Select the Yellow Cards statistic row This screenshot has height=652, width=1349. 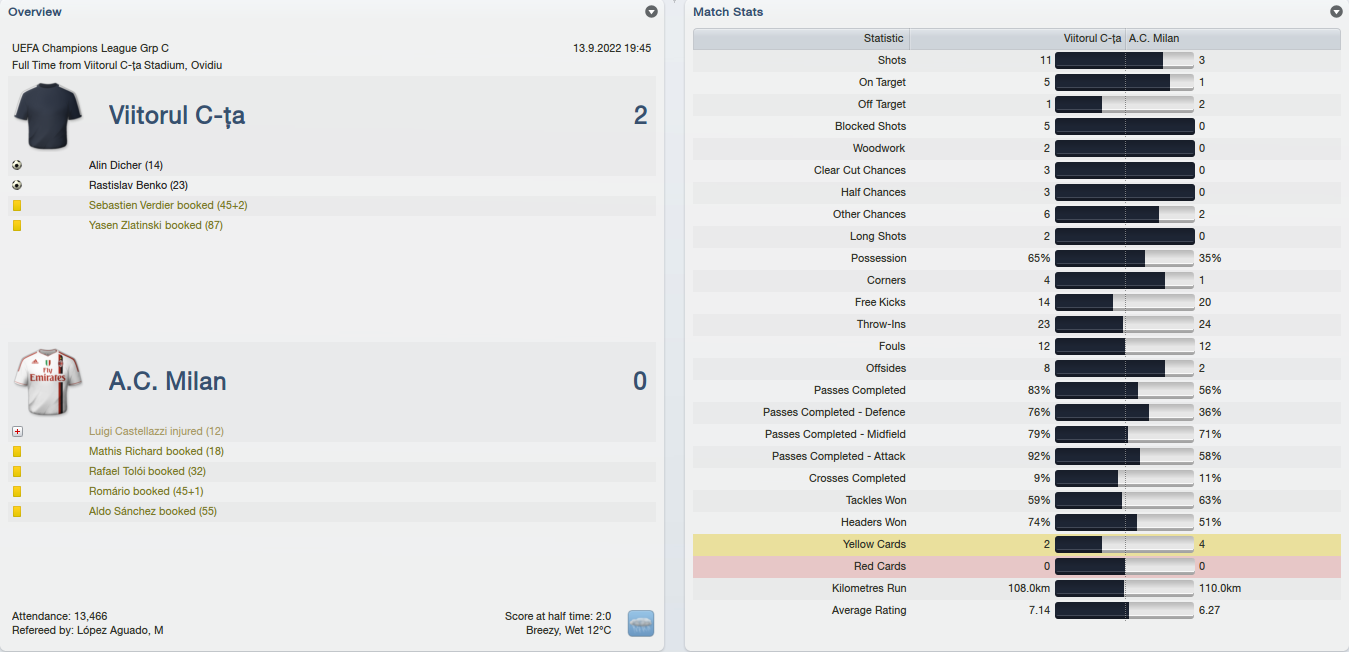pyautogui.click(x=1017, y=544)
